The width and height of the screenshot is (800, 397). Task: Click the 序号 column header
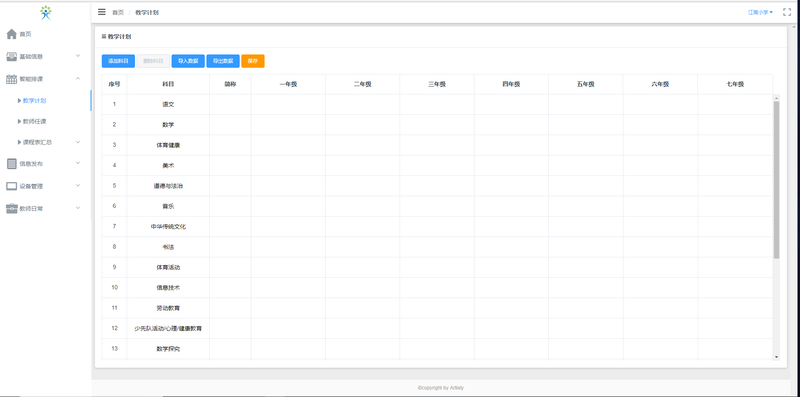(x=114, y=84)
